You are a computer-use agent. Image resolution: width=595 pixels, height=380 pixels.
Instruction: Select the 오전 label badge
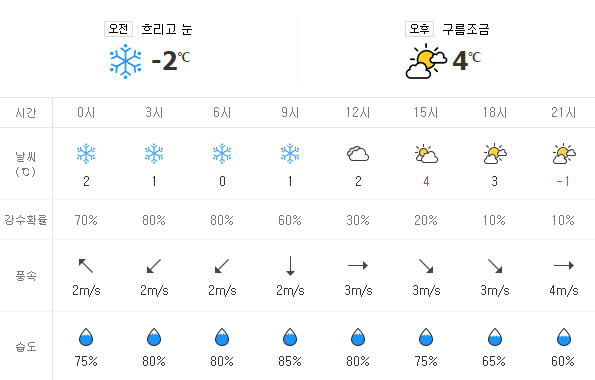point(118,29)
